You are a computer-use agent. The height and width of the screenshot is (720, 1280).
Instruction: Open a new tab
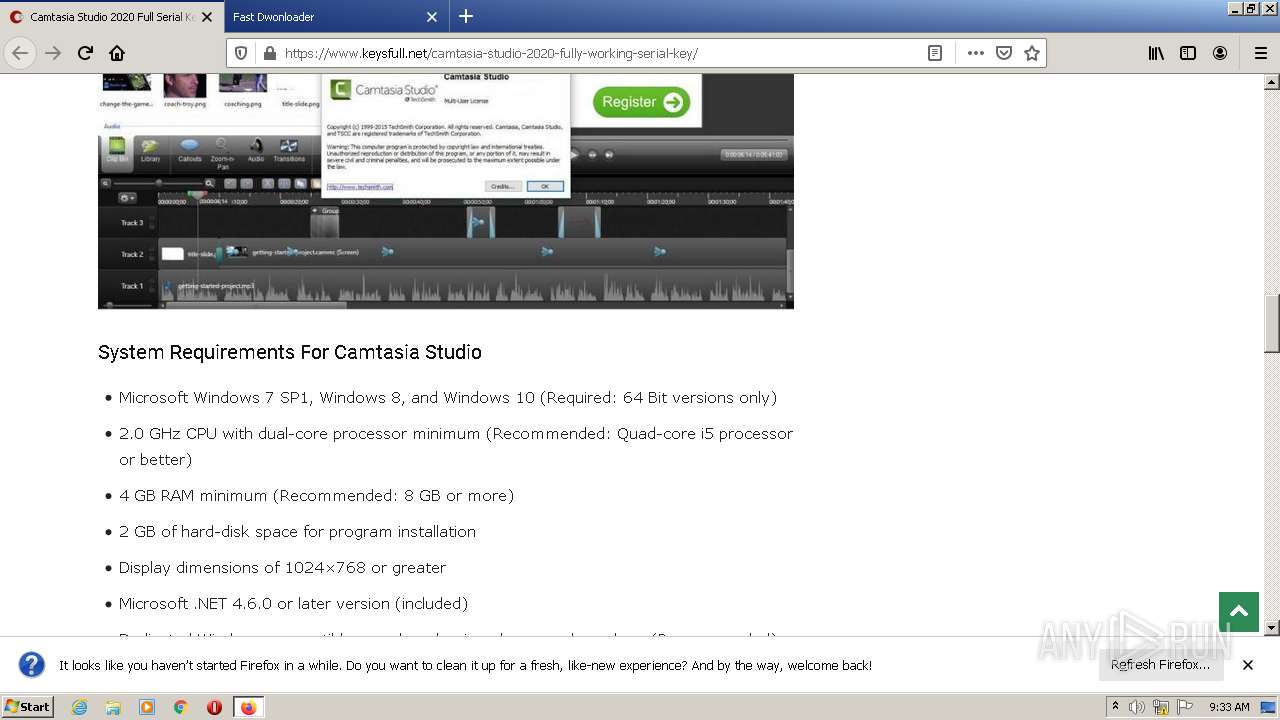click(466, 16)
